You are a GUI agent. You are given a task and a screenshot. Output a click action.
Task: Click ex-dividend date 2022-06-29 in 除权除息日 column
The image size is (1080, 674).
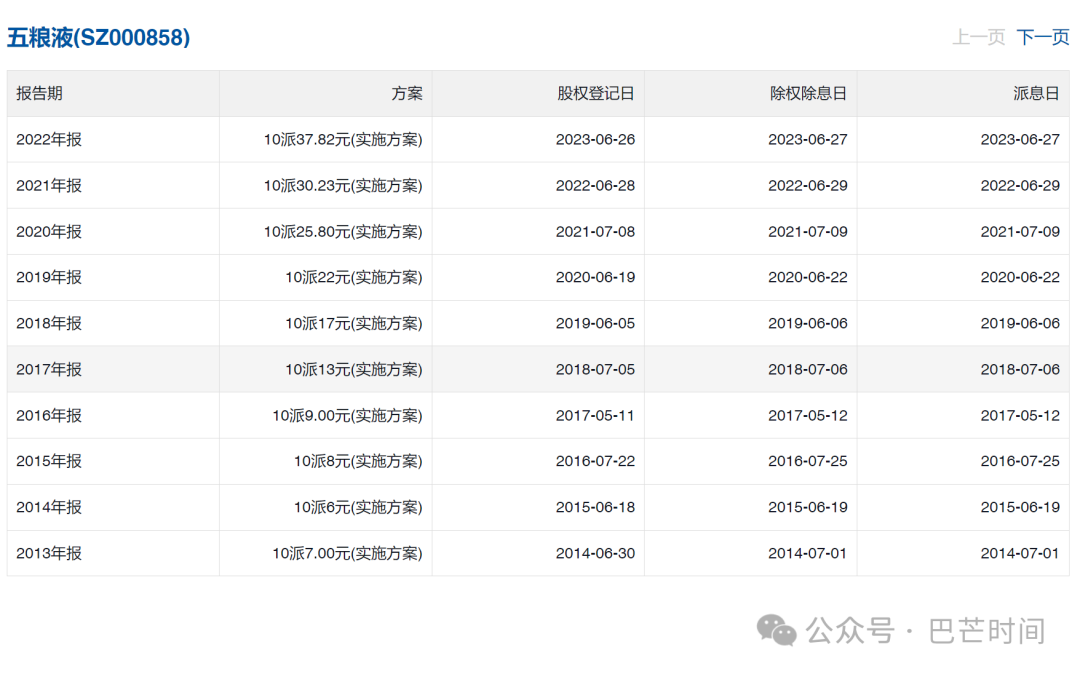click(808, 186)
